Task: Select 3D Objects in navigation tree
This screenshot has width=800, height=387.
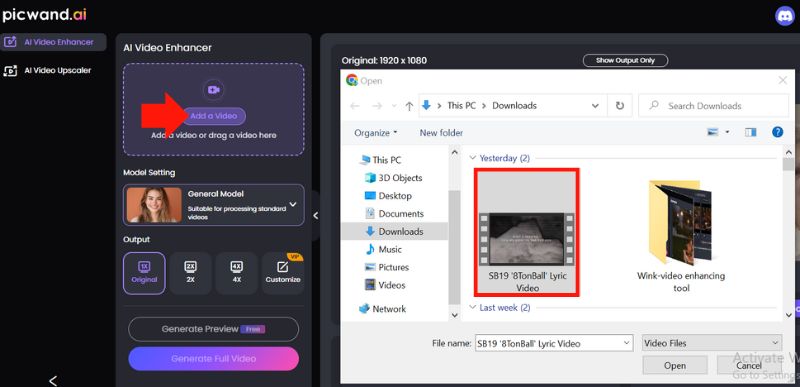Action: click(394, 178)
